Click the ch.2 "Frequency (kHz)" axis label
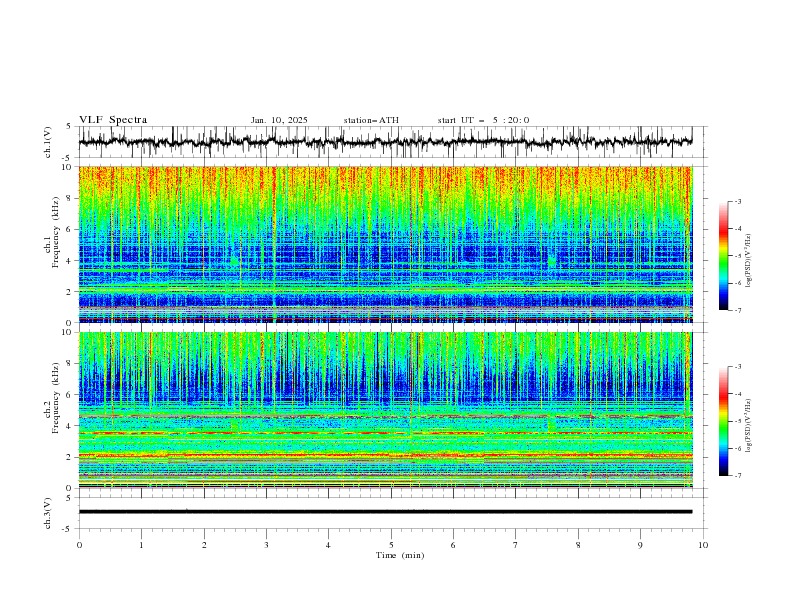792x612 pixels. (x=56, y=398)
